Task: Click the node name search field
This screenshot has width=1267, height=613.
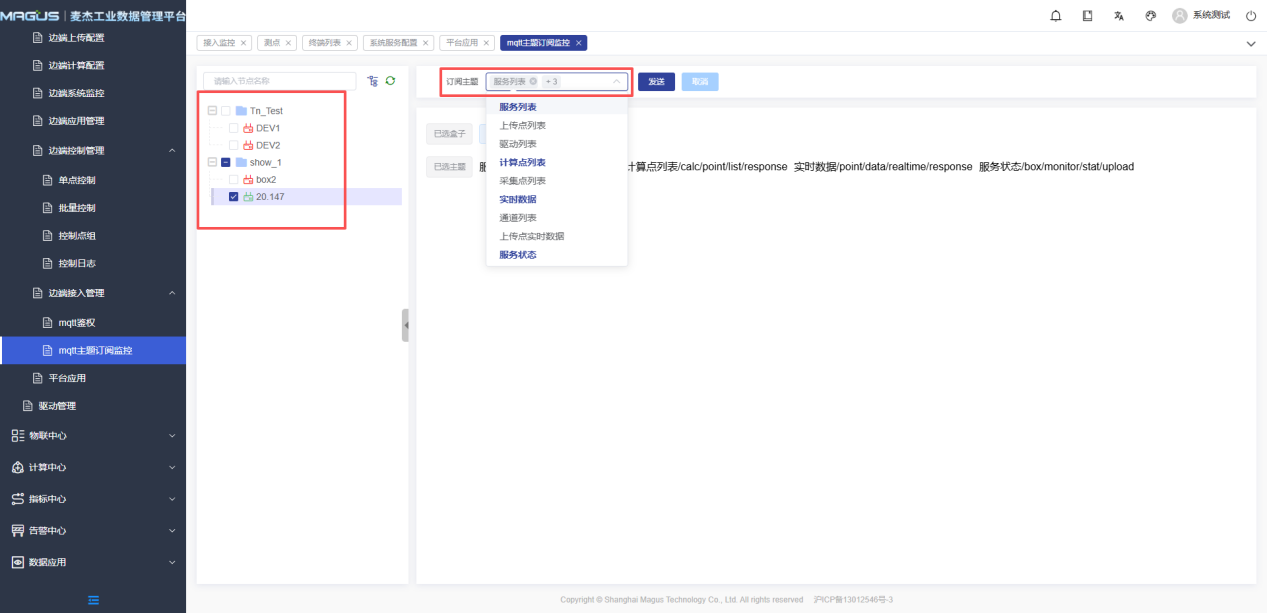Action: [x=279, y=81]
